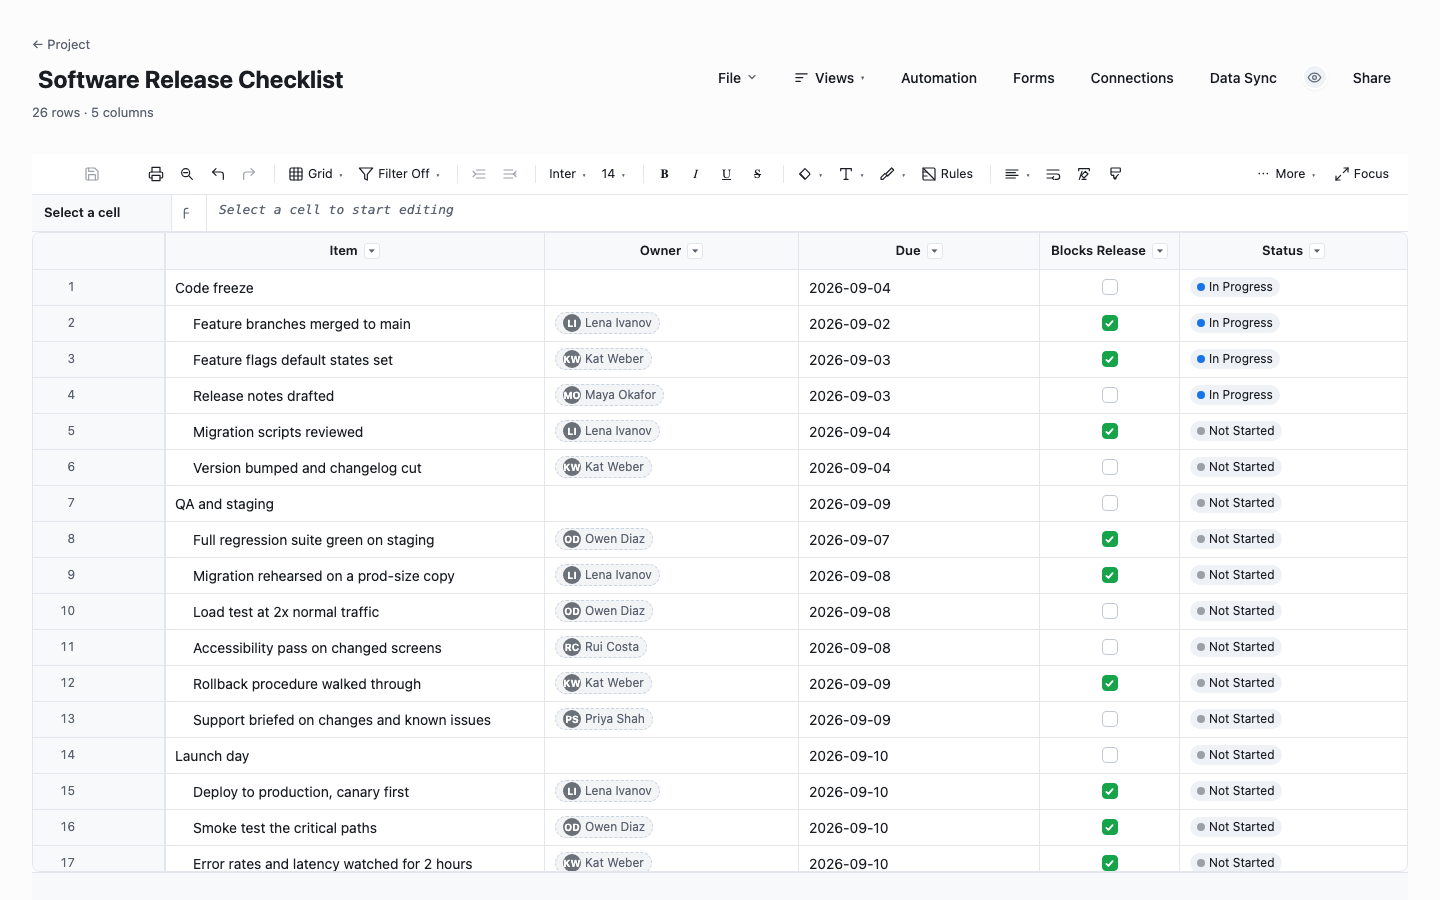This screenshot has height=900, width=1440.
Task: Check Blocks Release for Release notes drafted
Action: (1110, 395)
